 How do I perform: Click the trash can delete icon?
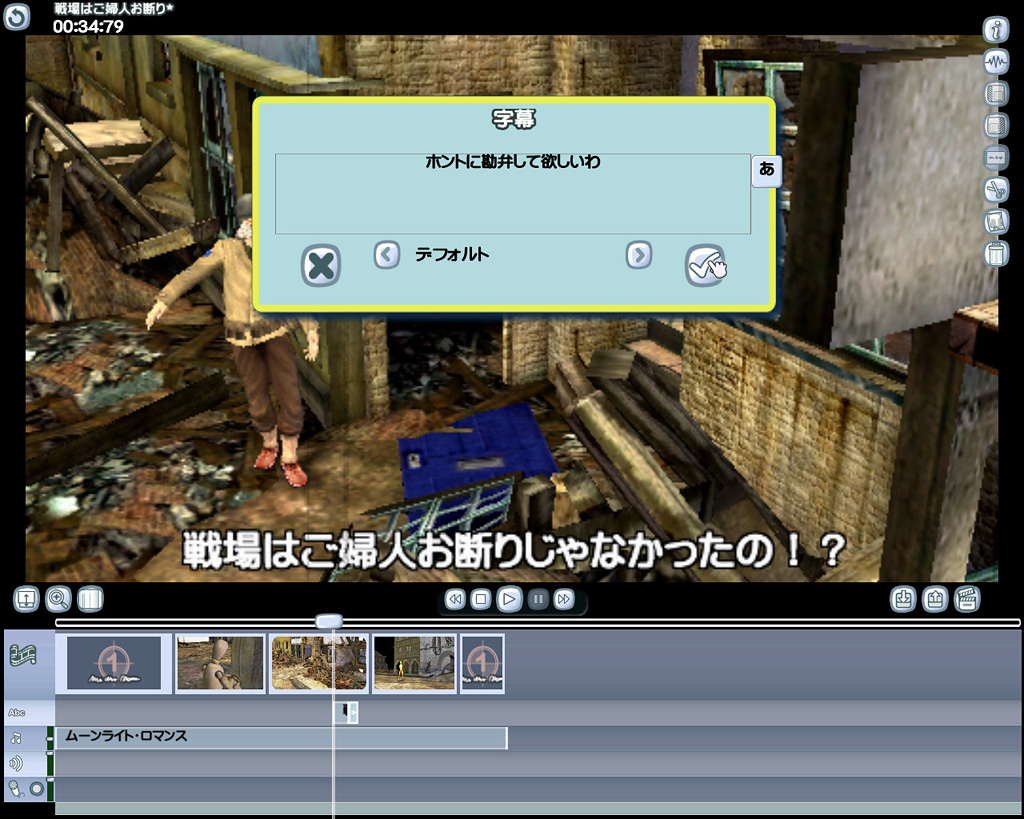coord(997,253)
